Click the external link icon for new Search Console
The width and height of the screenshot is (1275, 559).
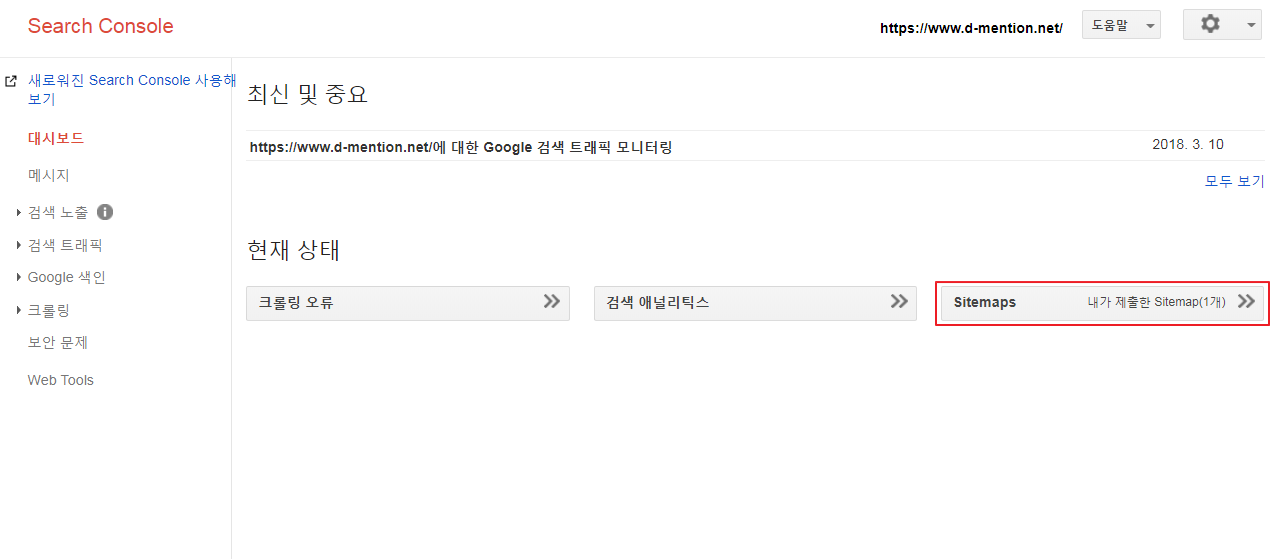click(x=11, y=81)
